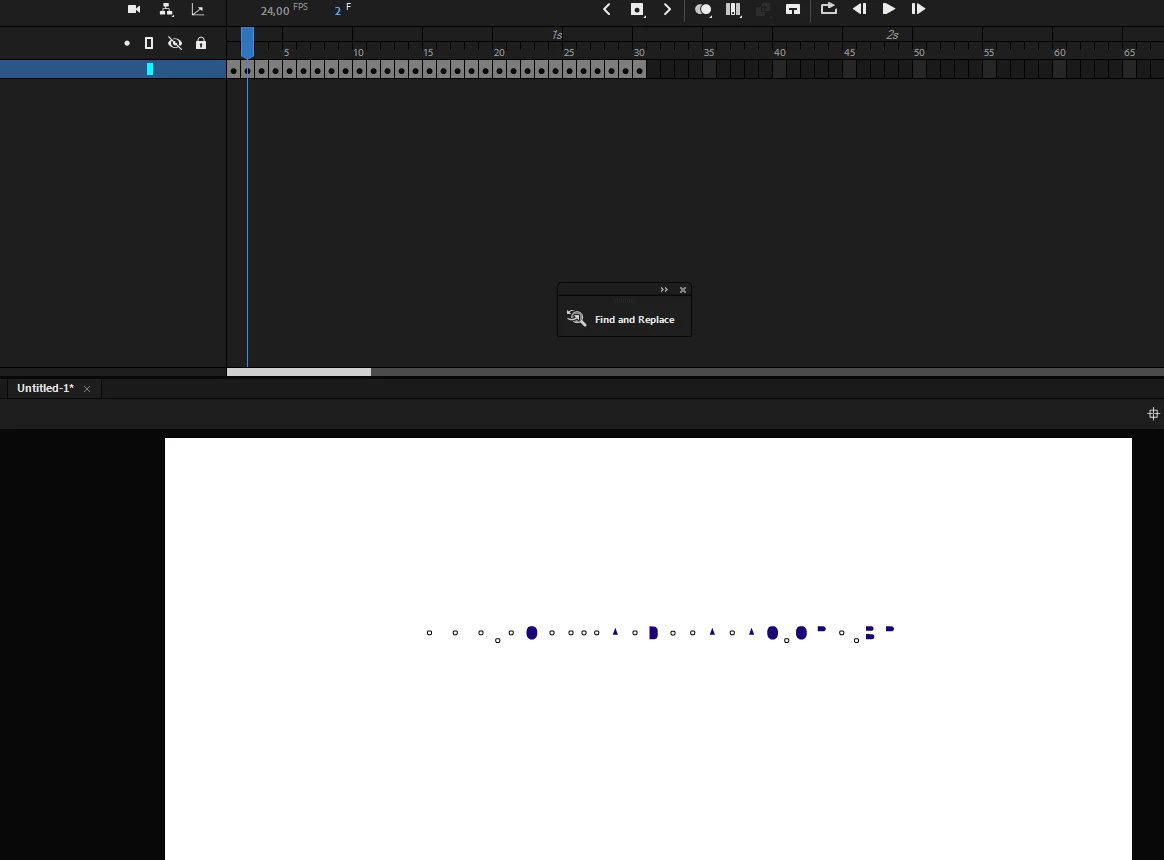
Task: Step back one frame
Action: tap(860, 9)
